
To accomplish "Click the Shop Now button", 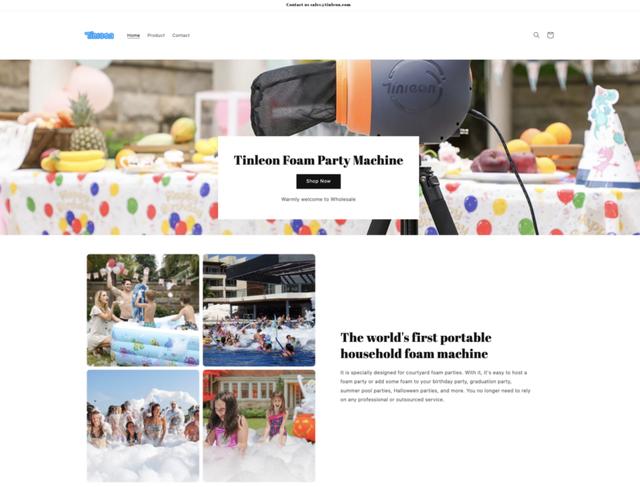I will tap(318, 181).
